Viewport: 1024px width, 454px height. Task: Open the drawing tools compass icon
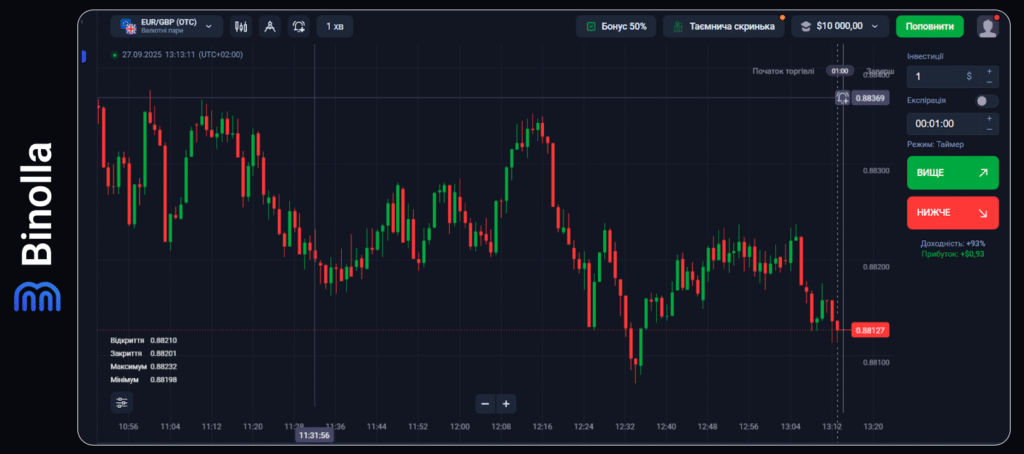pos(270,27)
